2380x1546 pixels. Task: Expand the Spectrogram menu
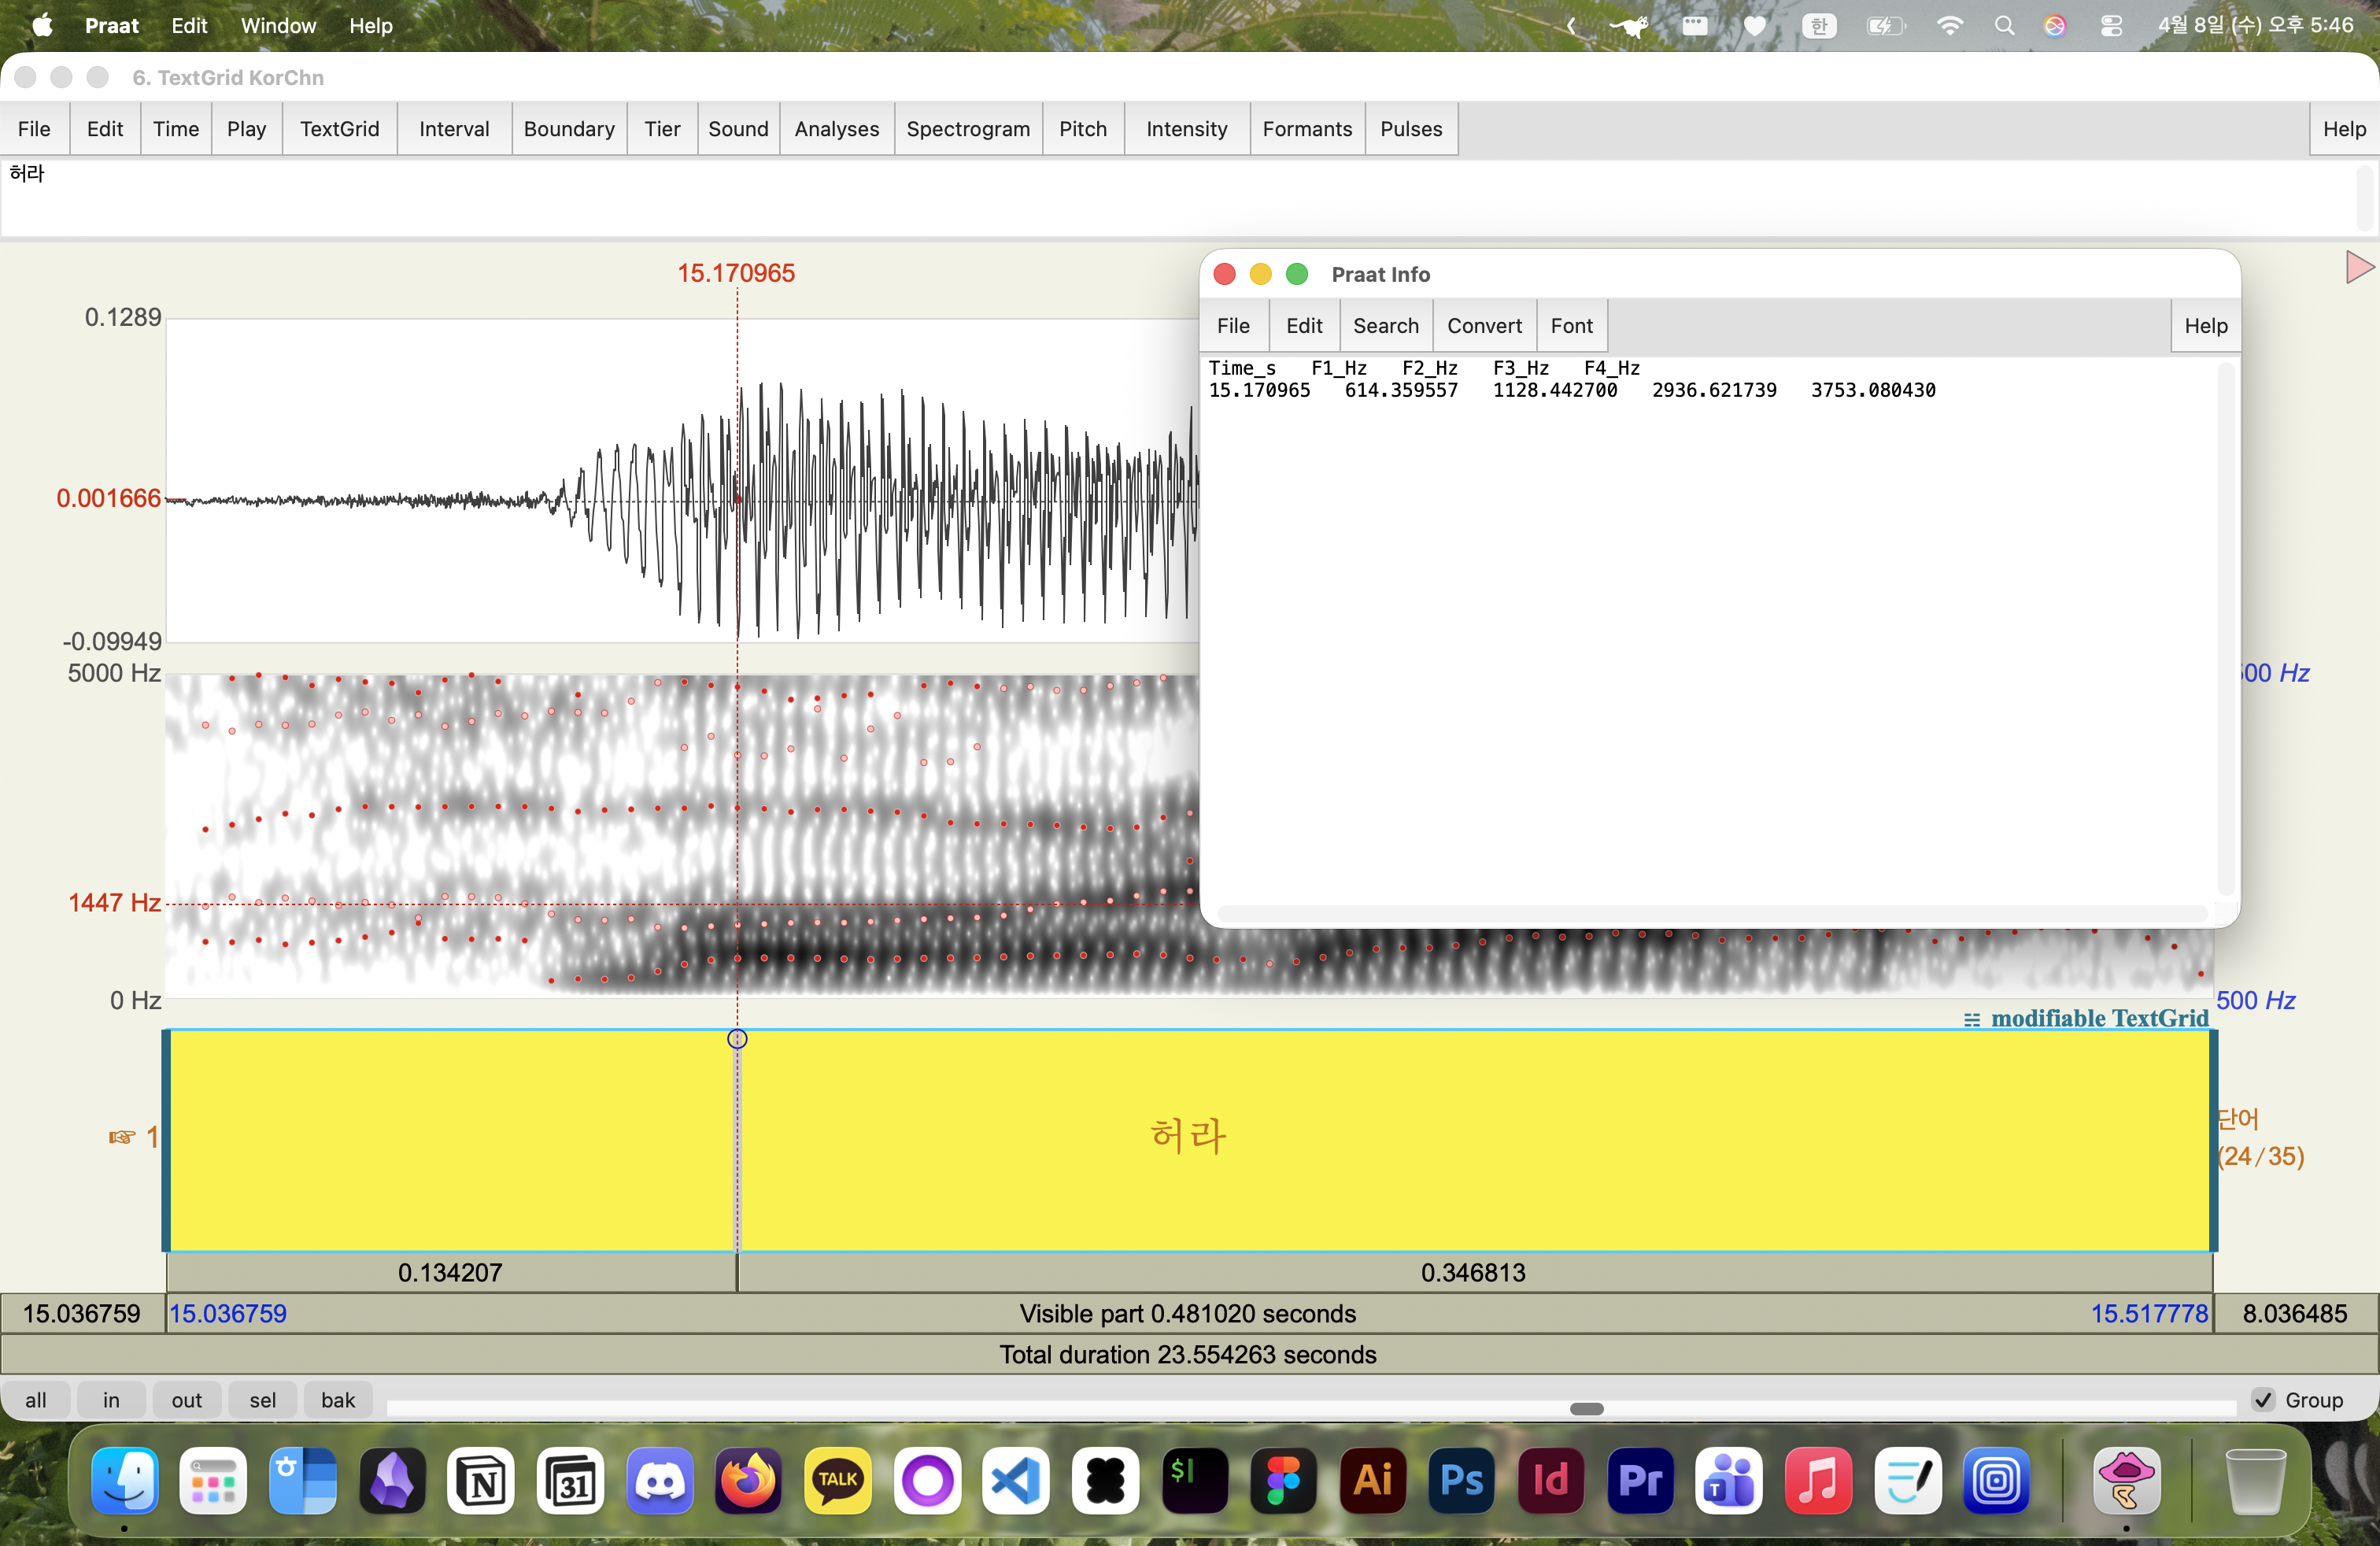967,129
